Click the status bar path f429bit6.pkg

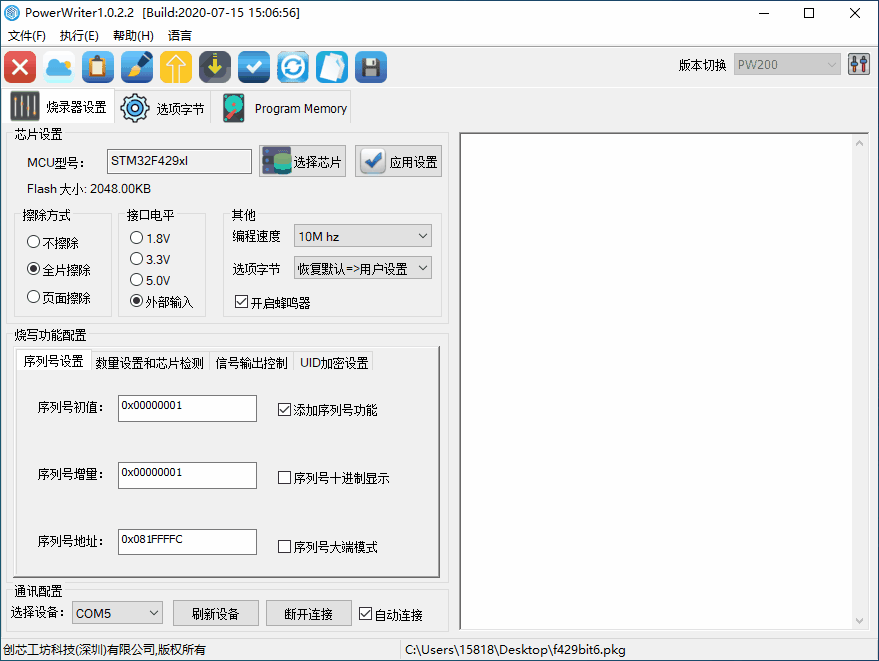pyautogui.click(x=515, y=650)
